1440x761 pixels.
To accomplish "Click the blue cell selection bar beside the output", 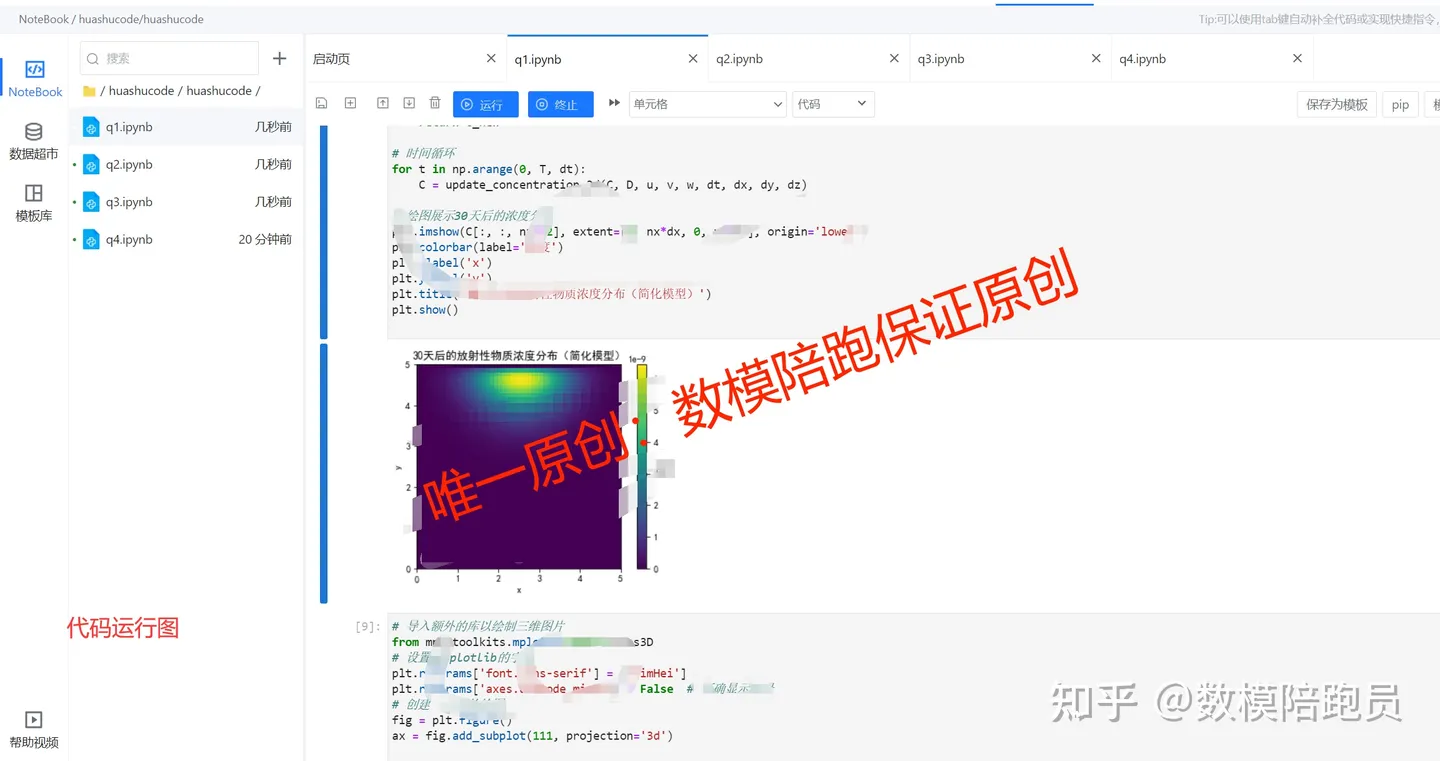I will pos(324,473).
